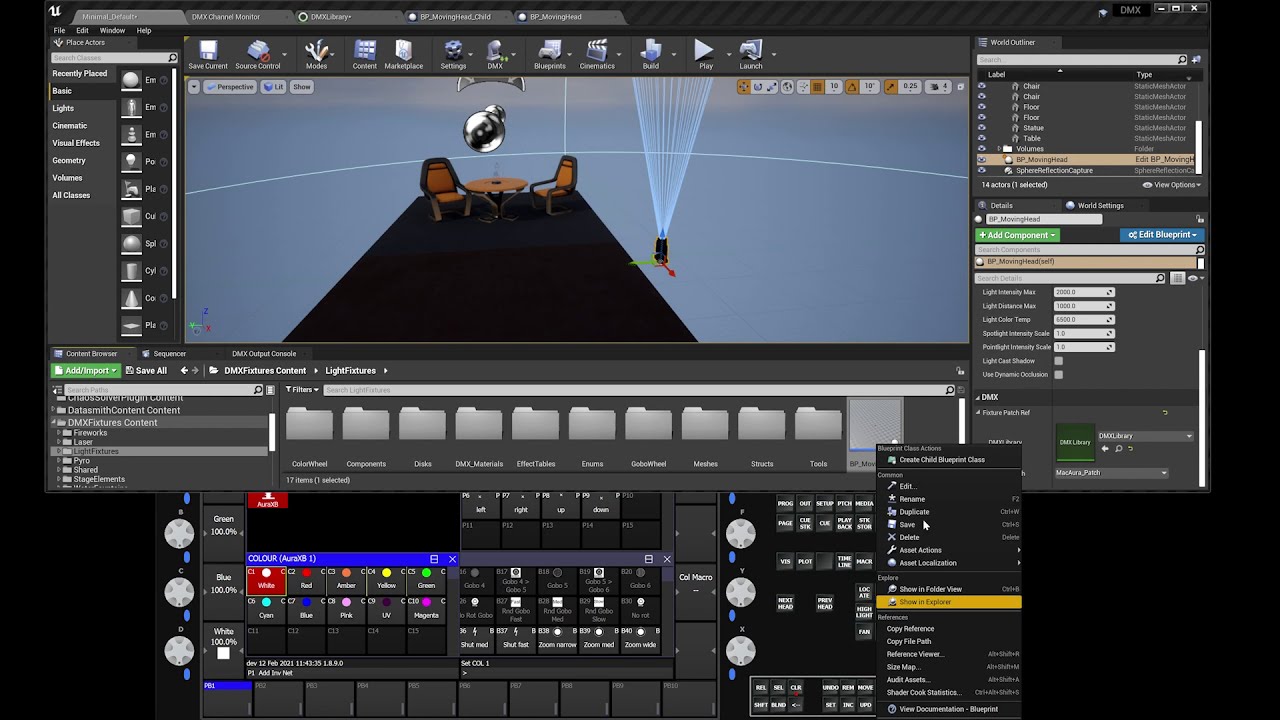The width and height of the screenshot is (1280, 720).
Task: Open Add/Import dropdown in Content Browser
Action: (85, 371)
